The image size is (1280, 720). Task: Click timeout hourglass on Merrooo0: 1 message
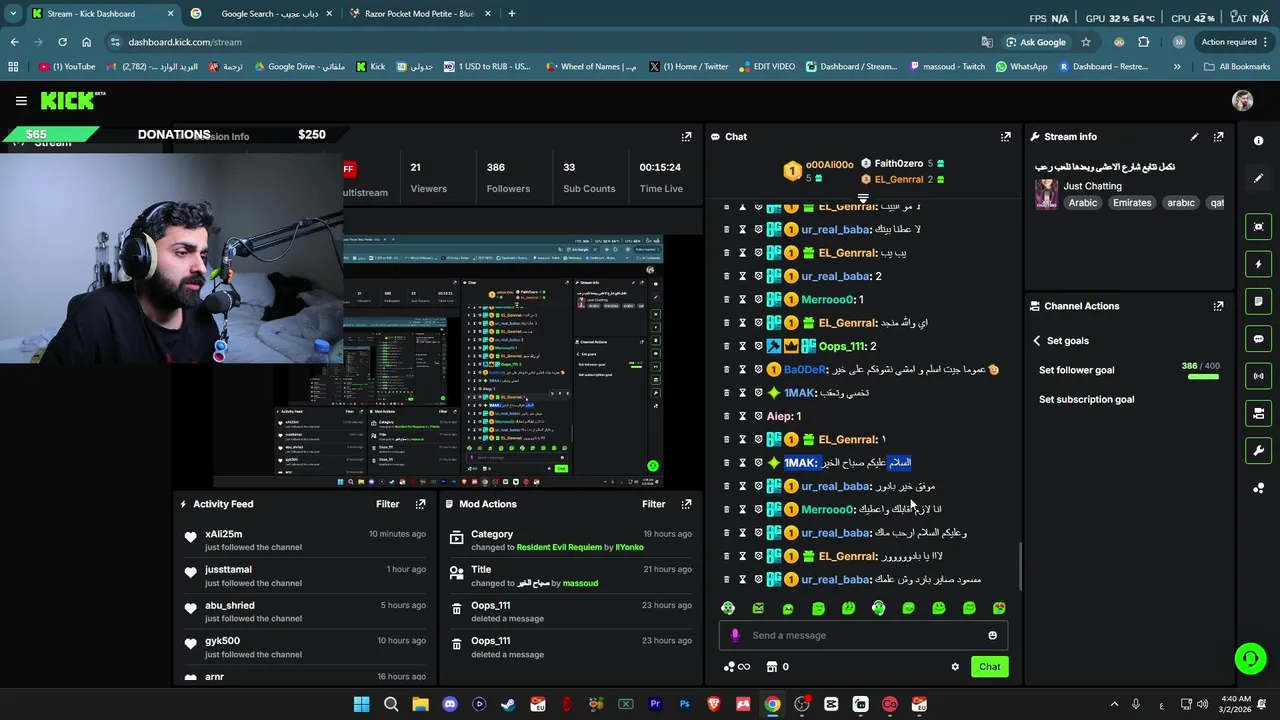(742, 300)
